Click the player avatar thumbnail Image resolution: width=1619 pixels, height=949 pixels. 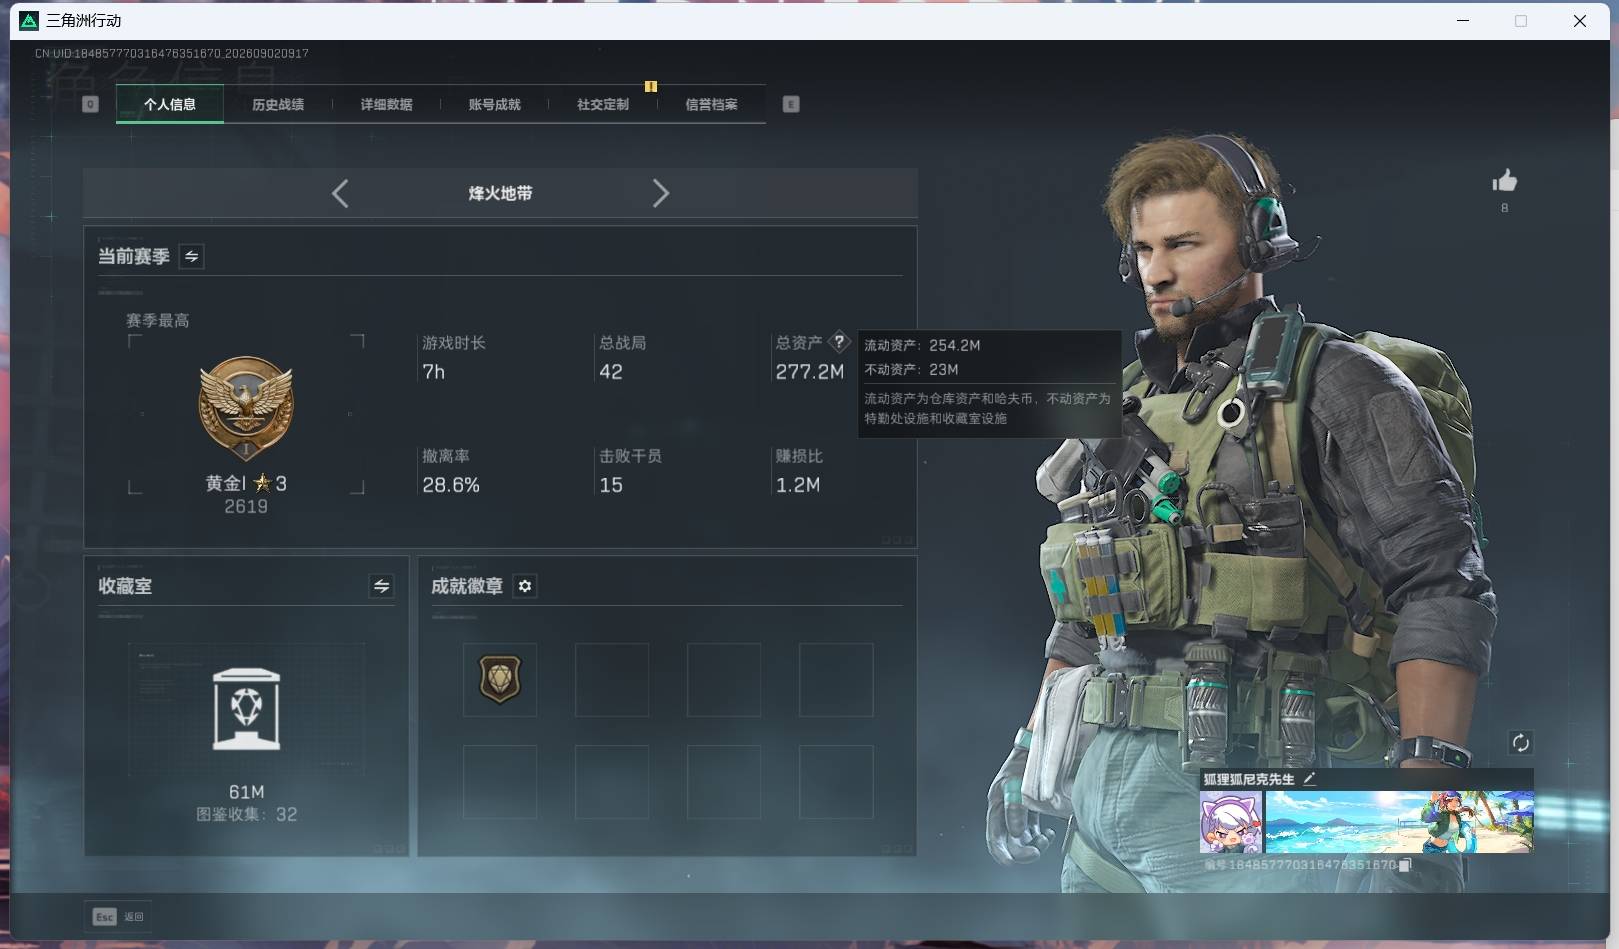point(1231,822)
